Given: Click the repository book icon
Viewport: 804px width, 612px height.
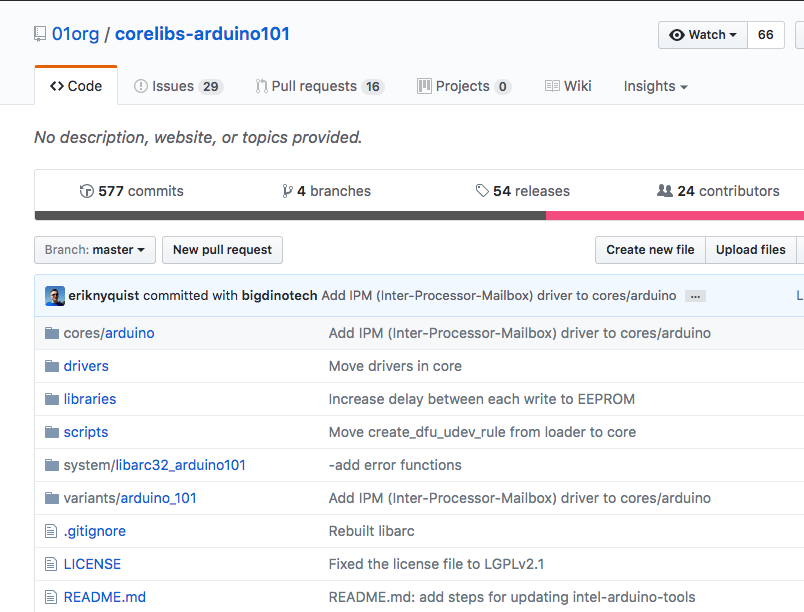Looking at the screenshot, I should (x=40, y=34).
